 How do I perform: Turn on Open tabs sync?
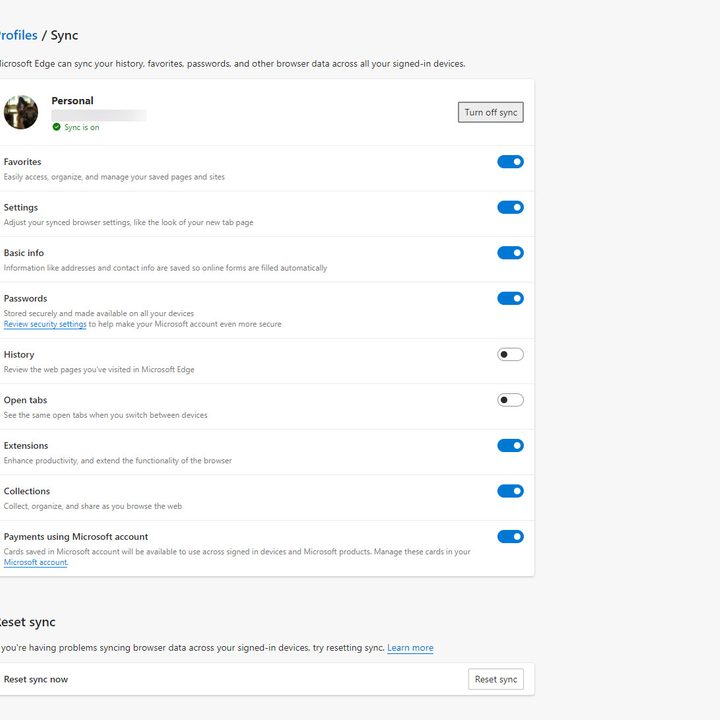coord(510,400)
